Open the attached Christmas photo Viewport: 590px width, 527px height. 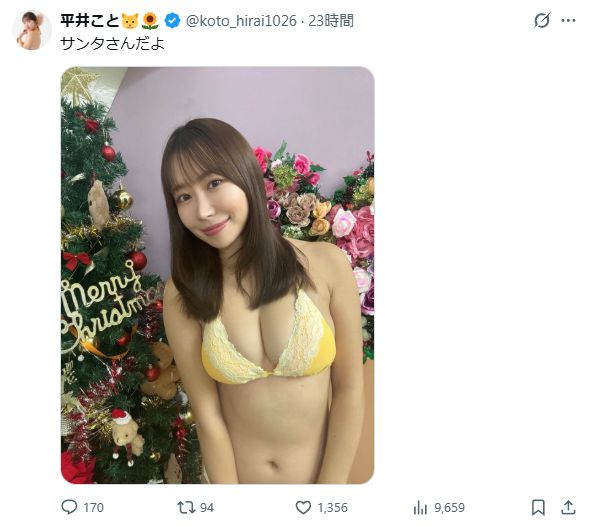pyautogui.click(x=217, y=275)
